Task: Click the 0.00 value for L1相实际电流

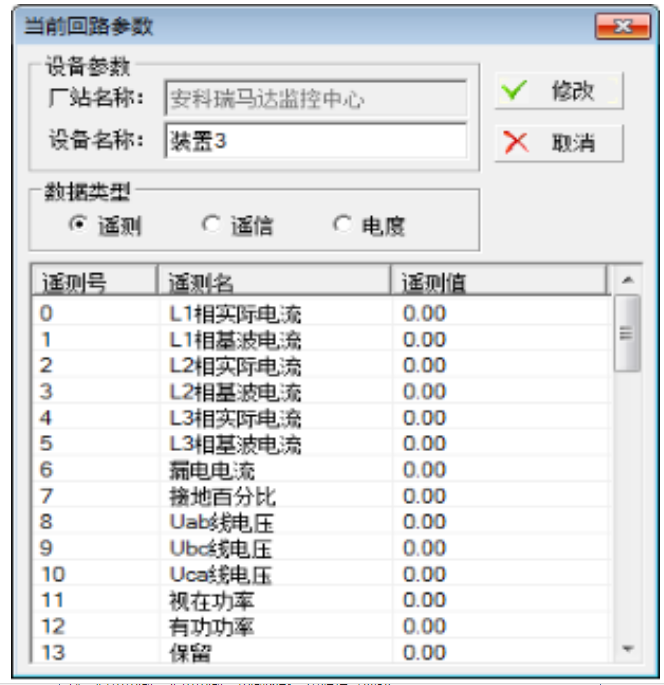Action: [424, 313]
